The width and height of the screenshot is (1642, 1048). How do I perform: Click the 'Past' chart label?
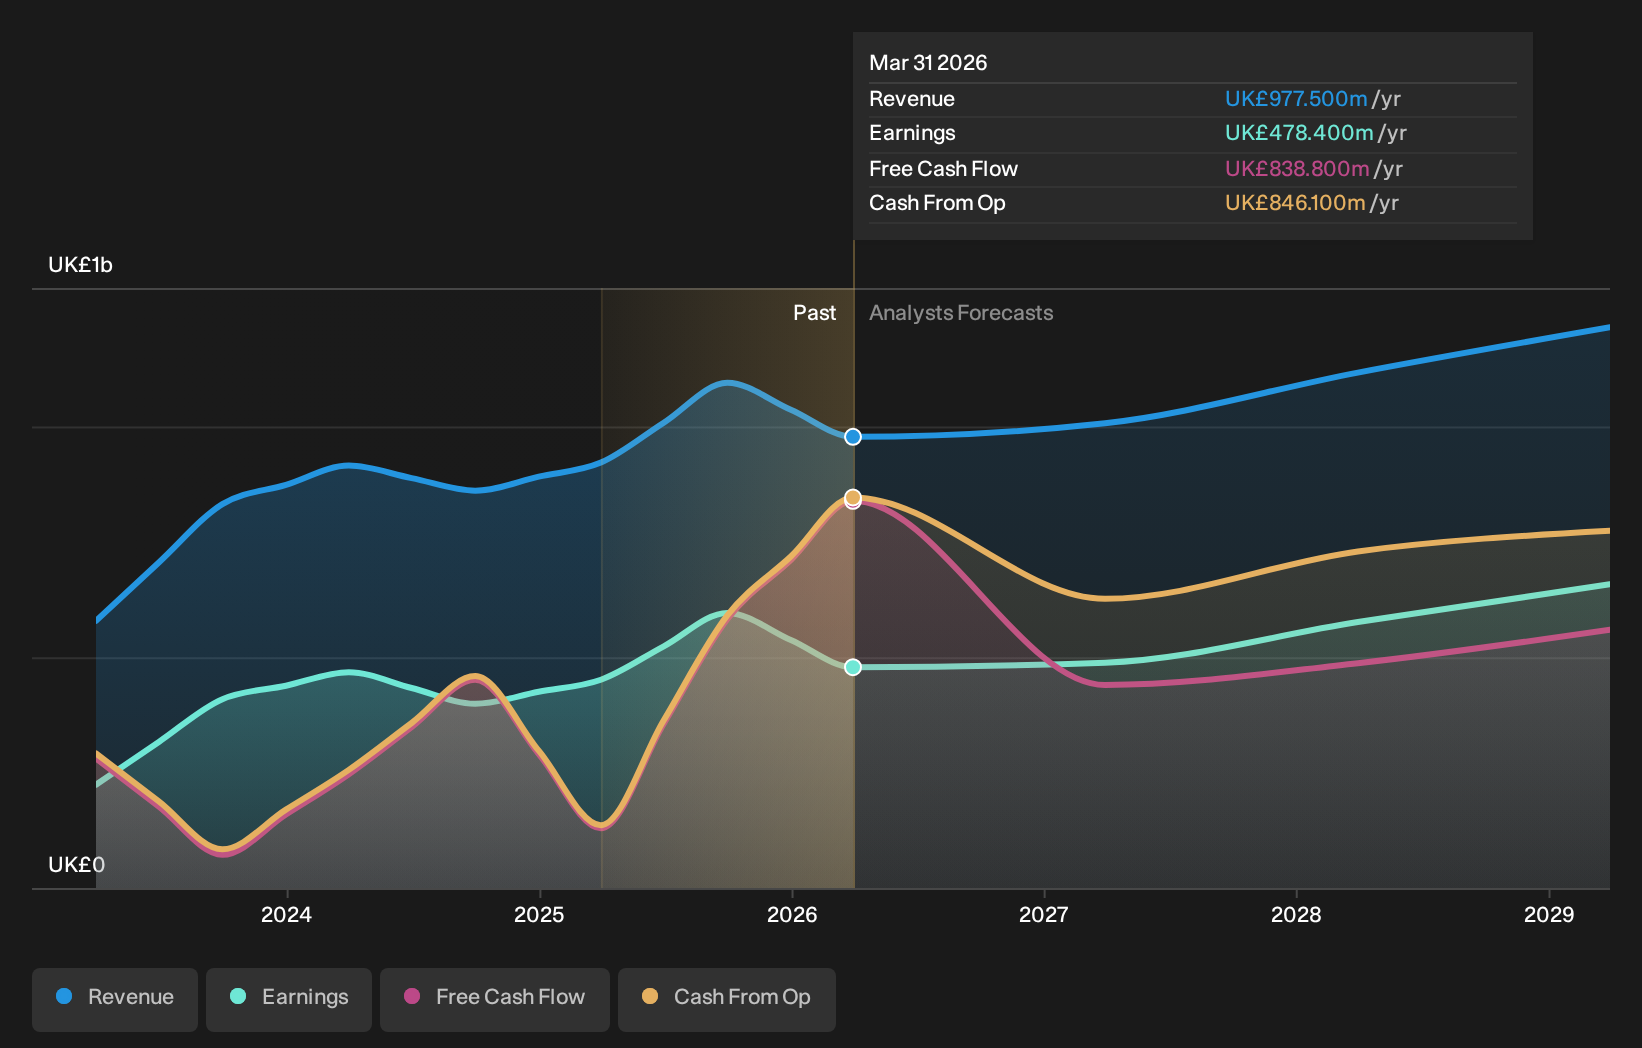814,313
